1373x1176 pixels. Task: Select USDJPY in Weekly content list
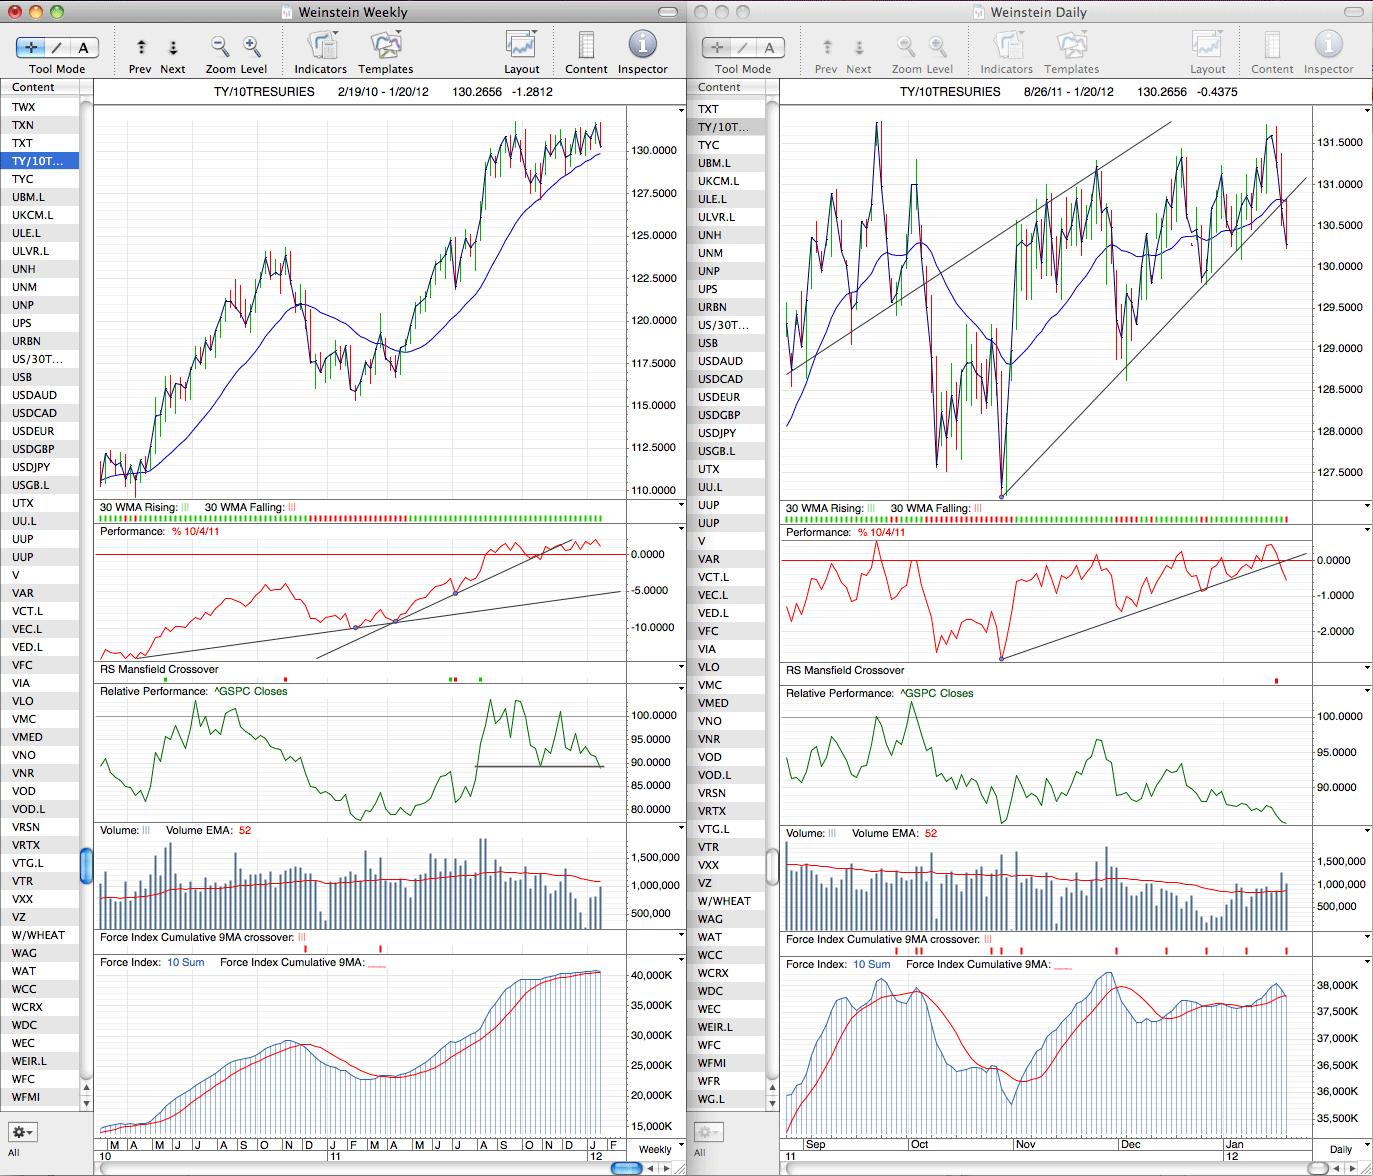tap(40, 467)
